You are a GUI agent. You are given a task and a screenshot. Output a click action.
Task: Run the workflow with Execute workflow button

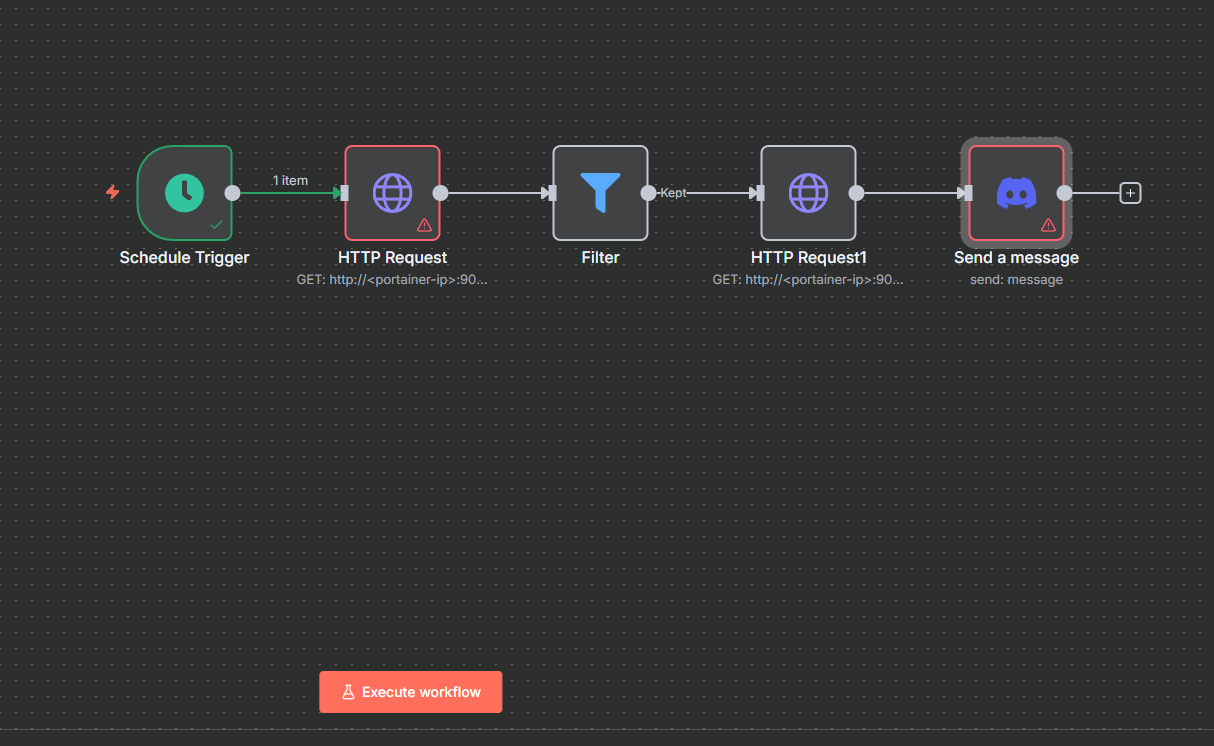[x=410, y=692]
